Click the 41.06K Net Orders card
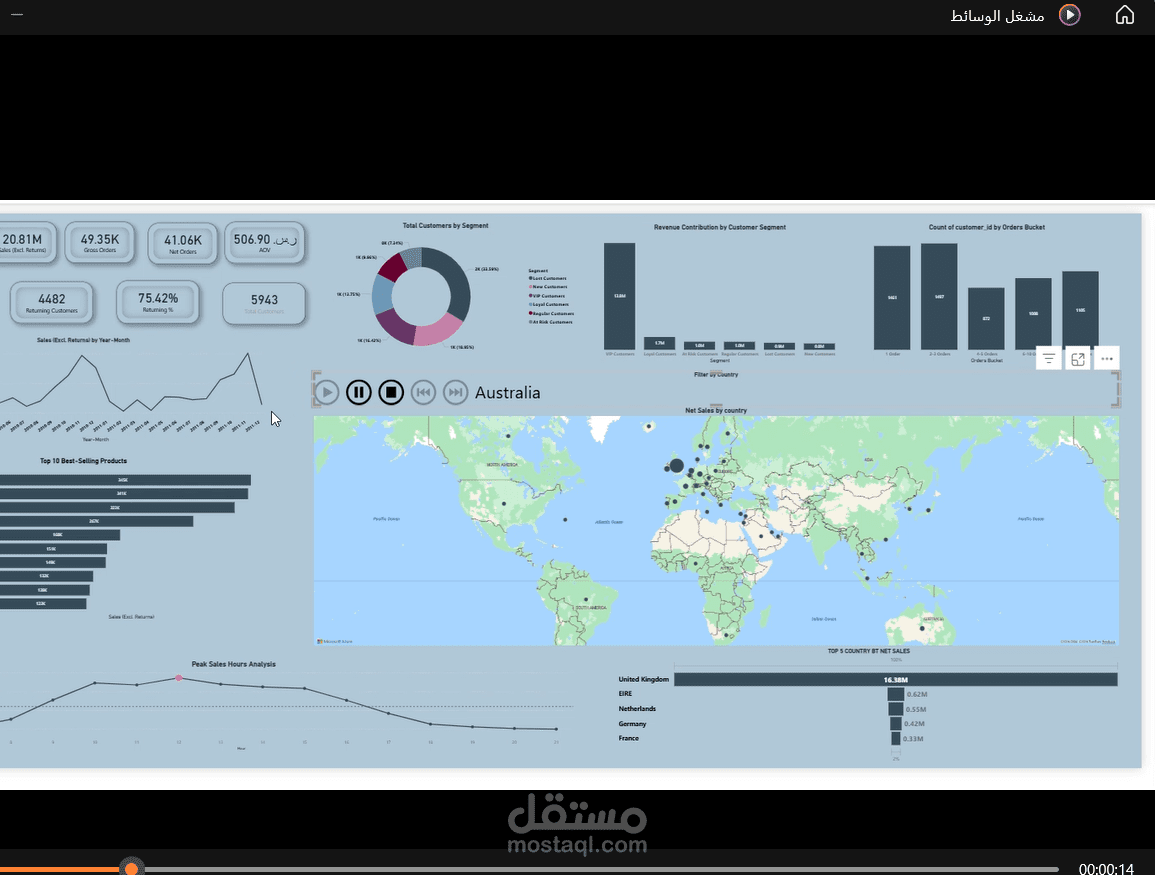This screenshot has height=875, width=1155. (183, 243)
